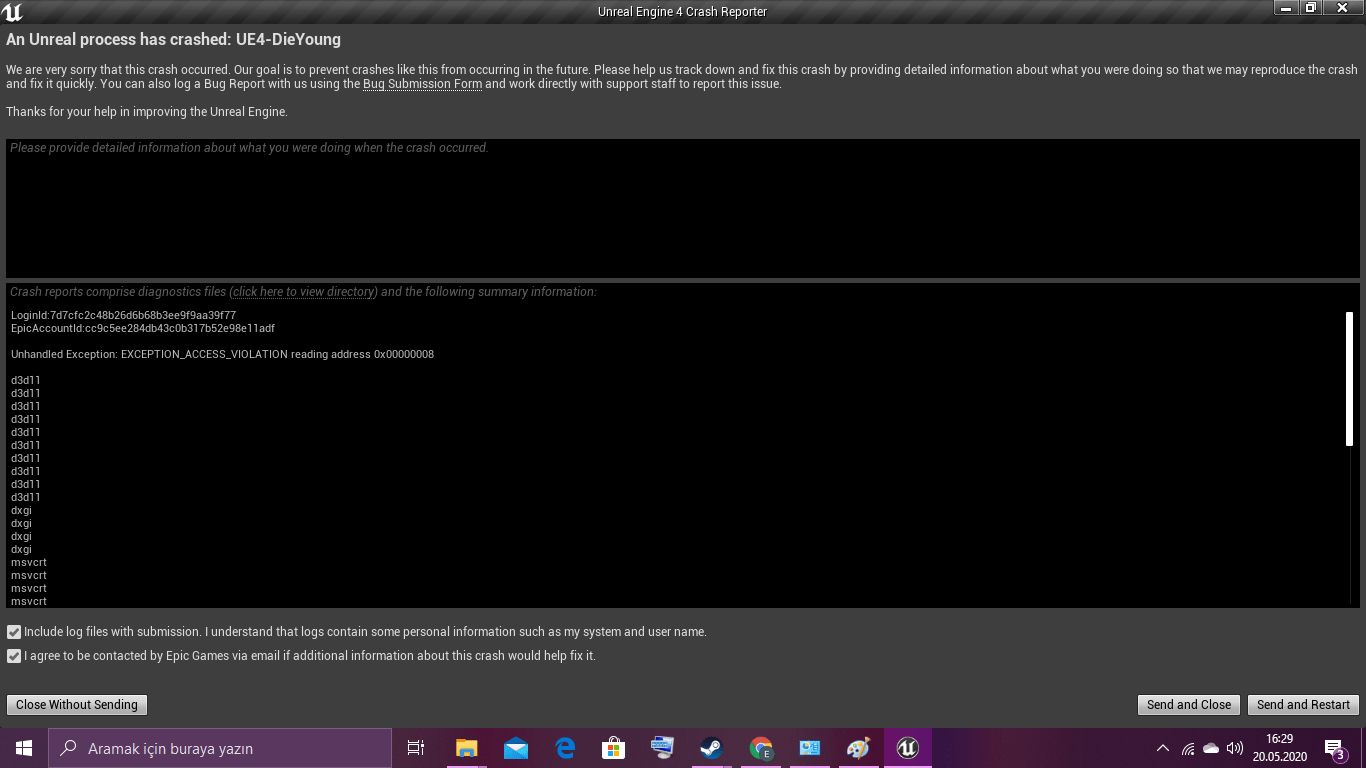Show hidden system tray icons
This screenshot has height=768, width=1366.
click(1162, 748)
